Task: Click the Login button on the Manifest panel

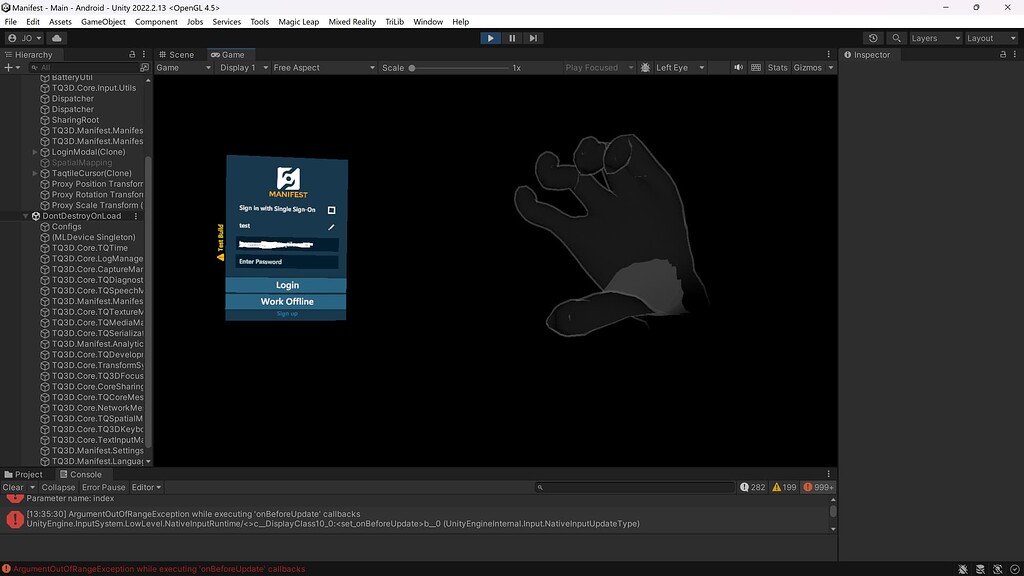Action: (x=286, y=285)
